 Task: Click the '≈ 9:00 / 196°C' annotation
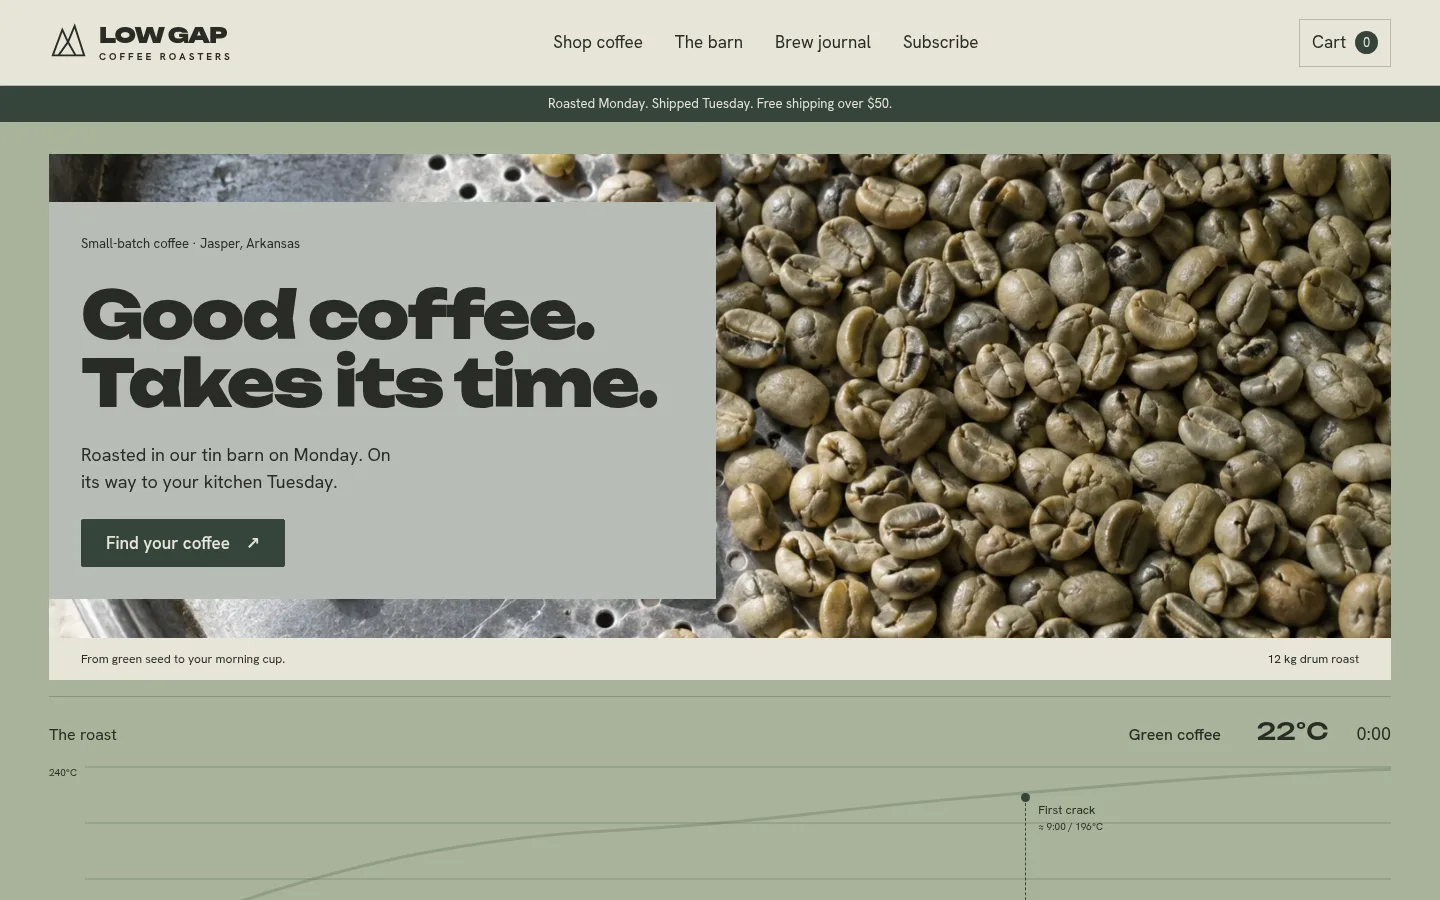pyautogui.click(x=1070, y=827)
